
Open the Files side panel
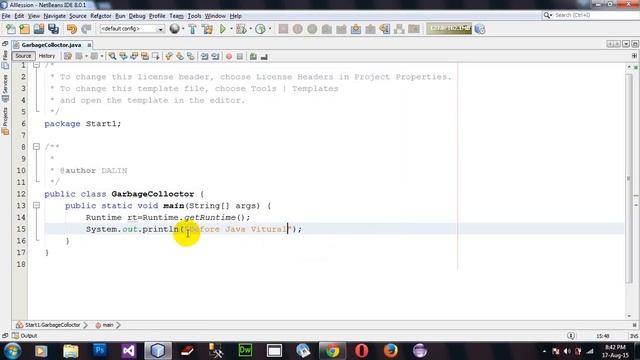5,60
